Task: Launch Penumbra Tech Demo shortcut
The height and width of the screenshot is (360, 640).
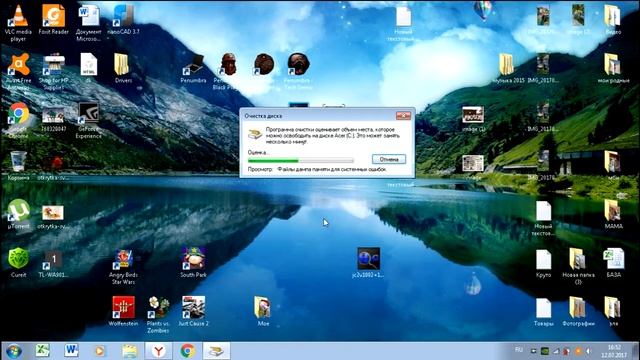Action: click(298, 71)
